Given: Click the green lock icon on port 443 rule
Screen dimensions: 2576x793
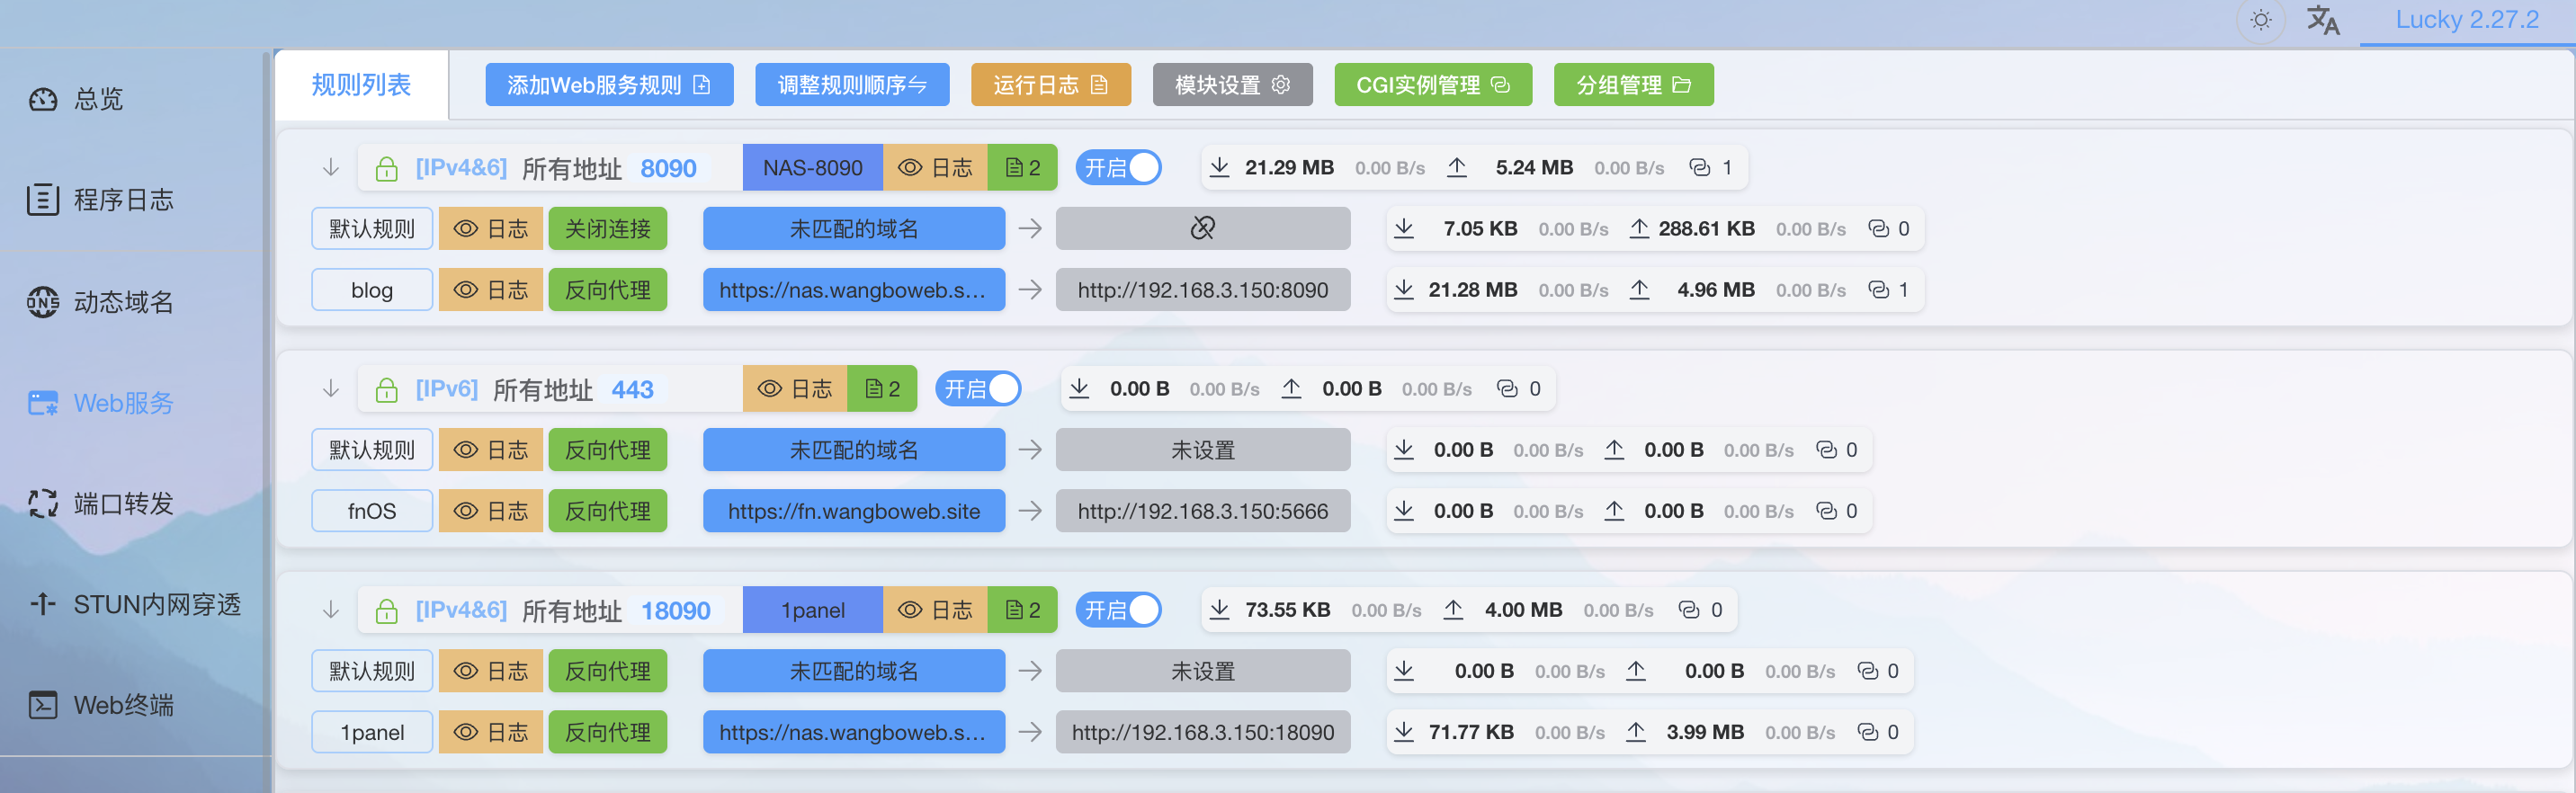Looking at the screenshot, I should coord(386,390).
